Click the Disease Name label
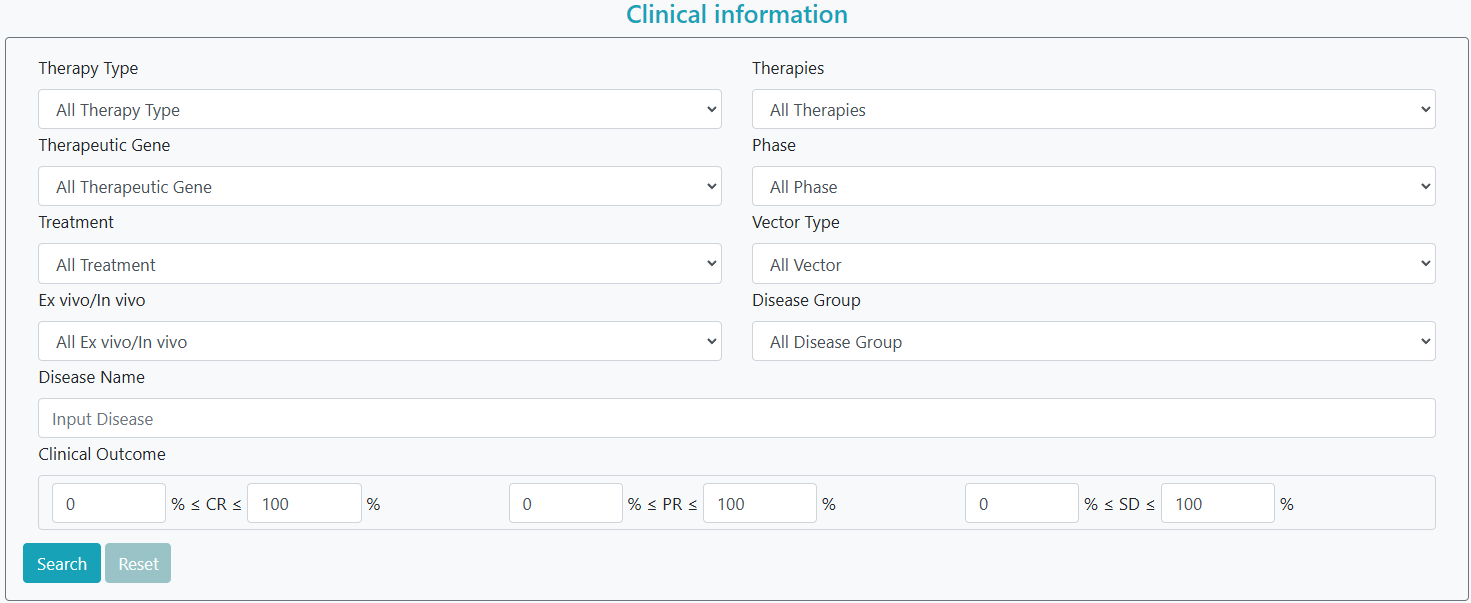Image resolution: width=1471 pixels, height=603 pixels. pos(91,377)
